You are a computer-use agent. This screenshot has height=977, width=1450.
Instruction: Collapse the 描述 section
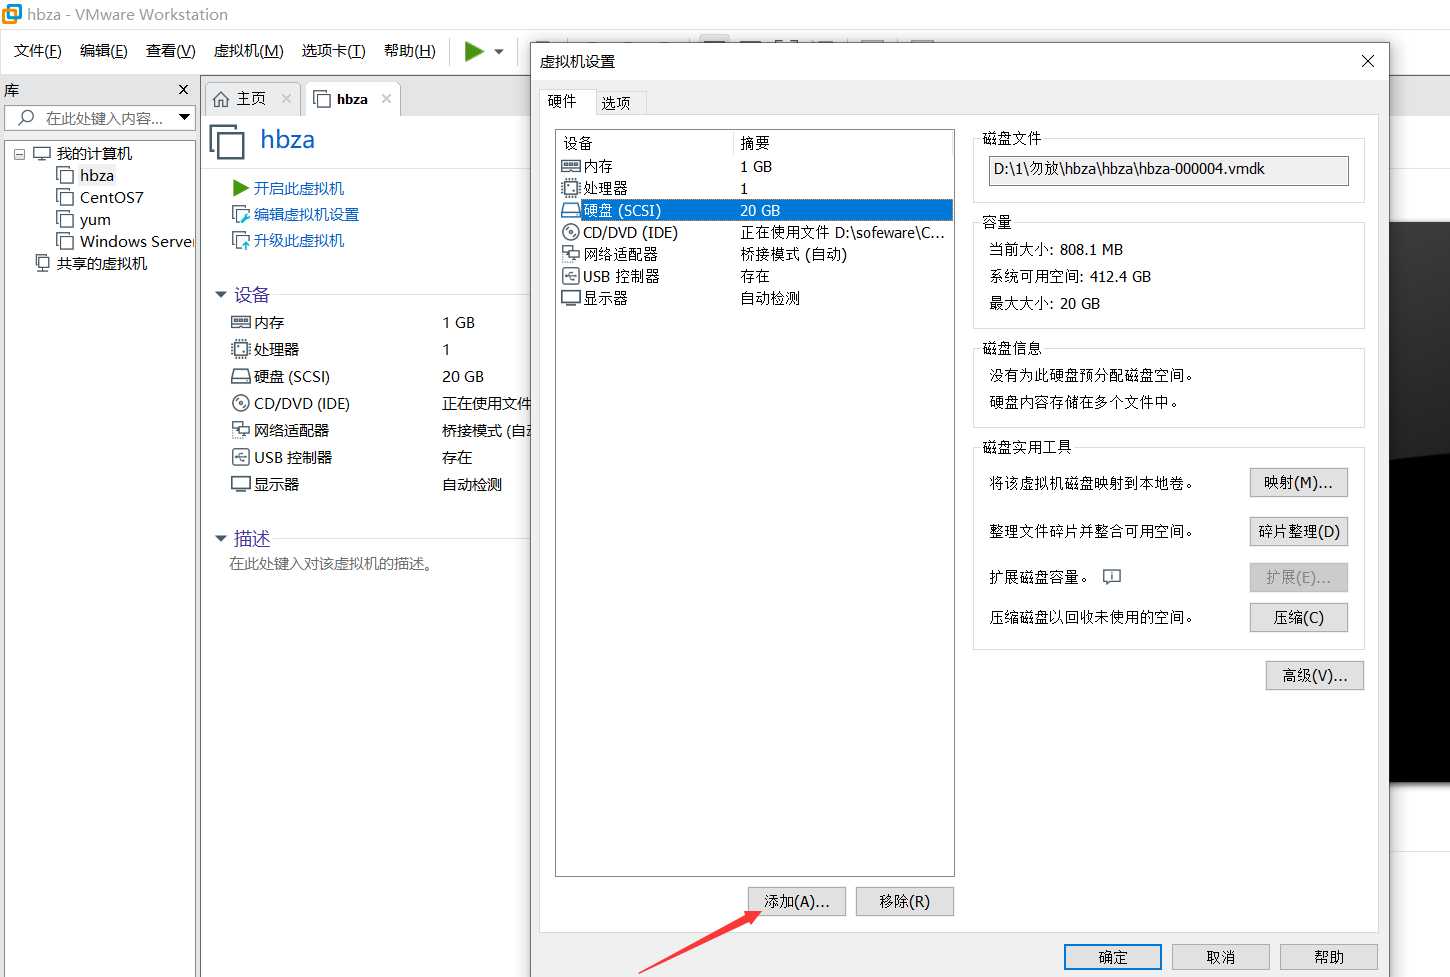click(221, 539)
